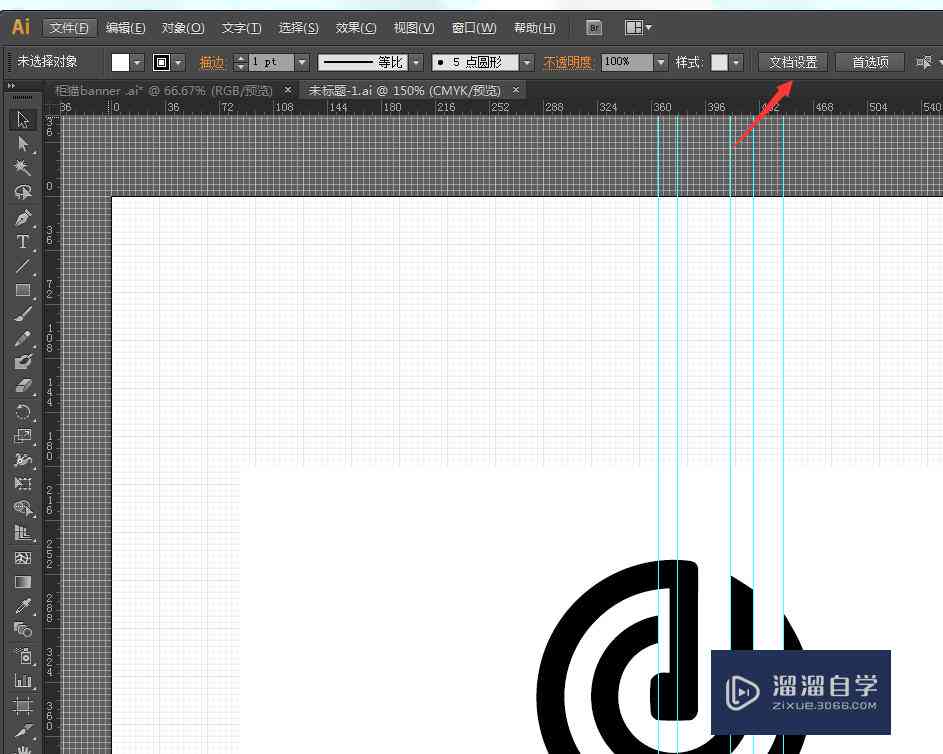Click the 文档设置 button
This screenshot has height=754, width=943.
(793, 62)
